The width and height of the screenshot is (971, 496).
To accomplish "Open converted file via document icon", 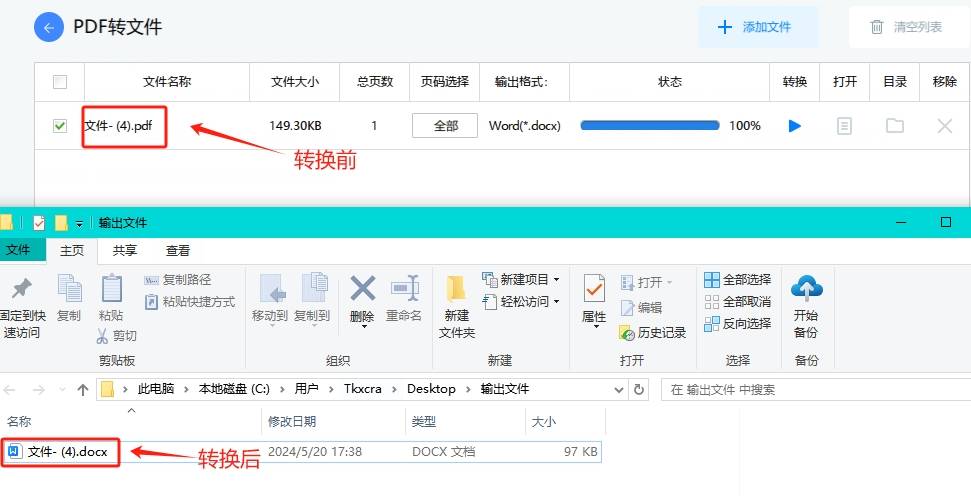I will (x=845, y=126).
